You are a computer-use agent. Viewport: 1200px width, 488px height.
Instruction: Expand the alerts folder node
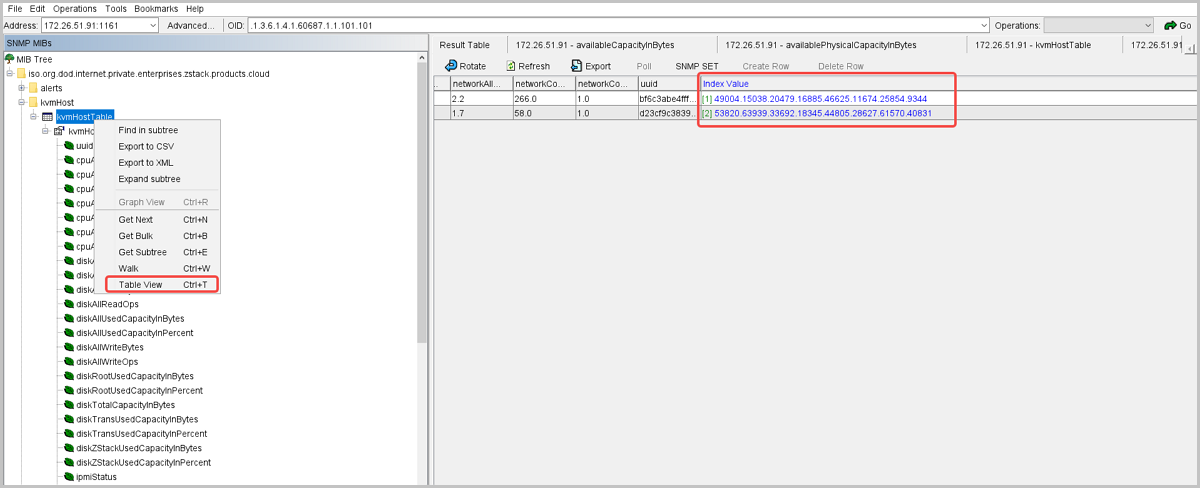tap(21, 88)
